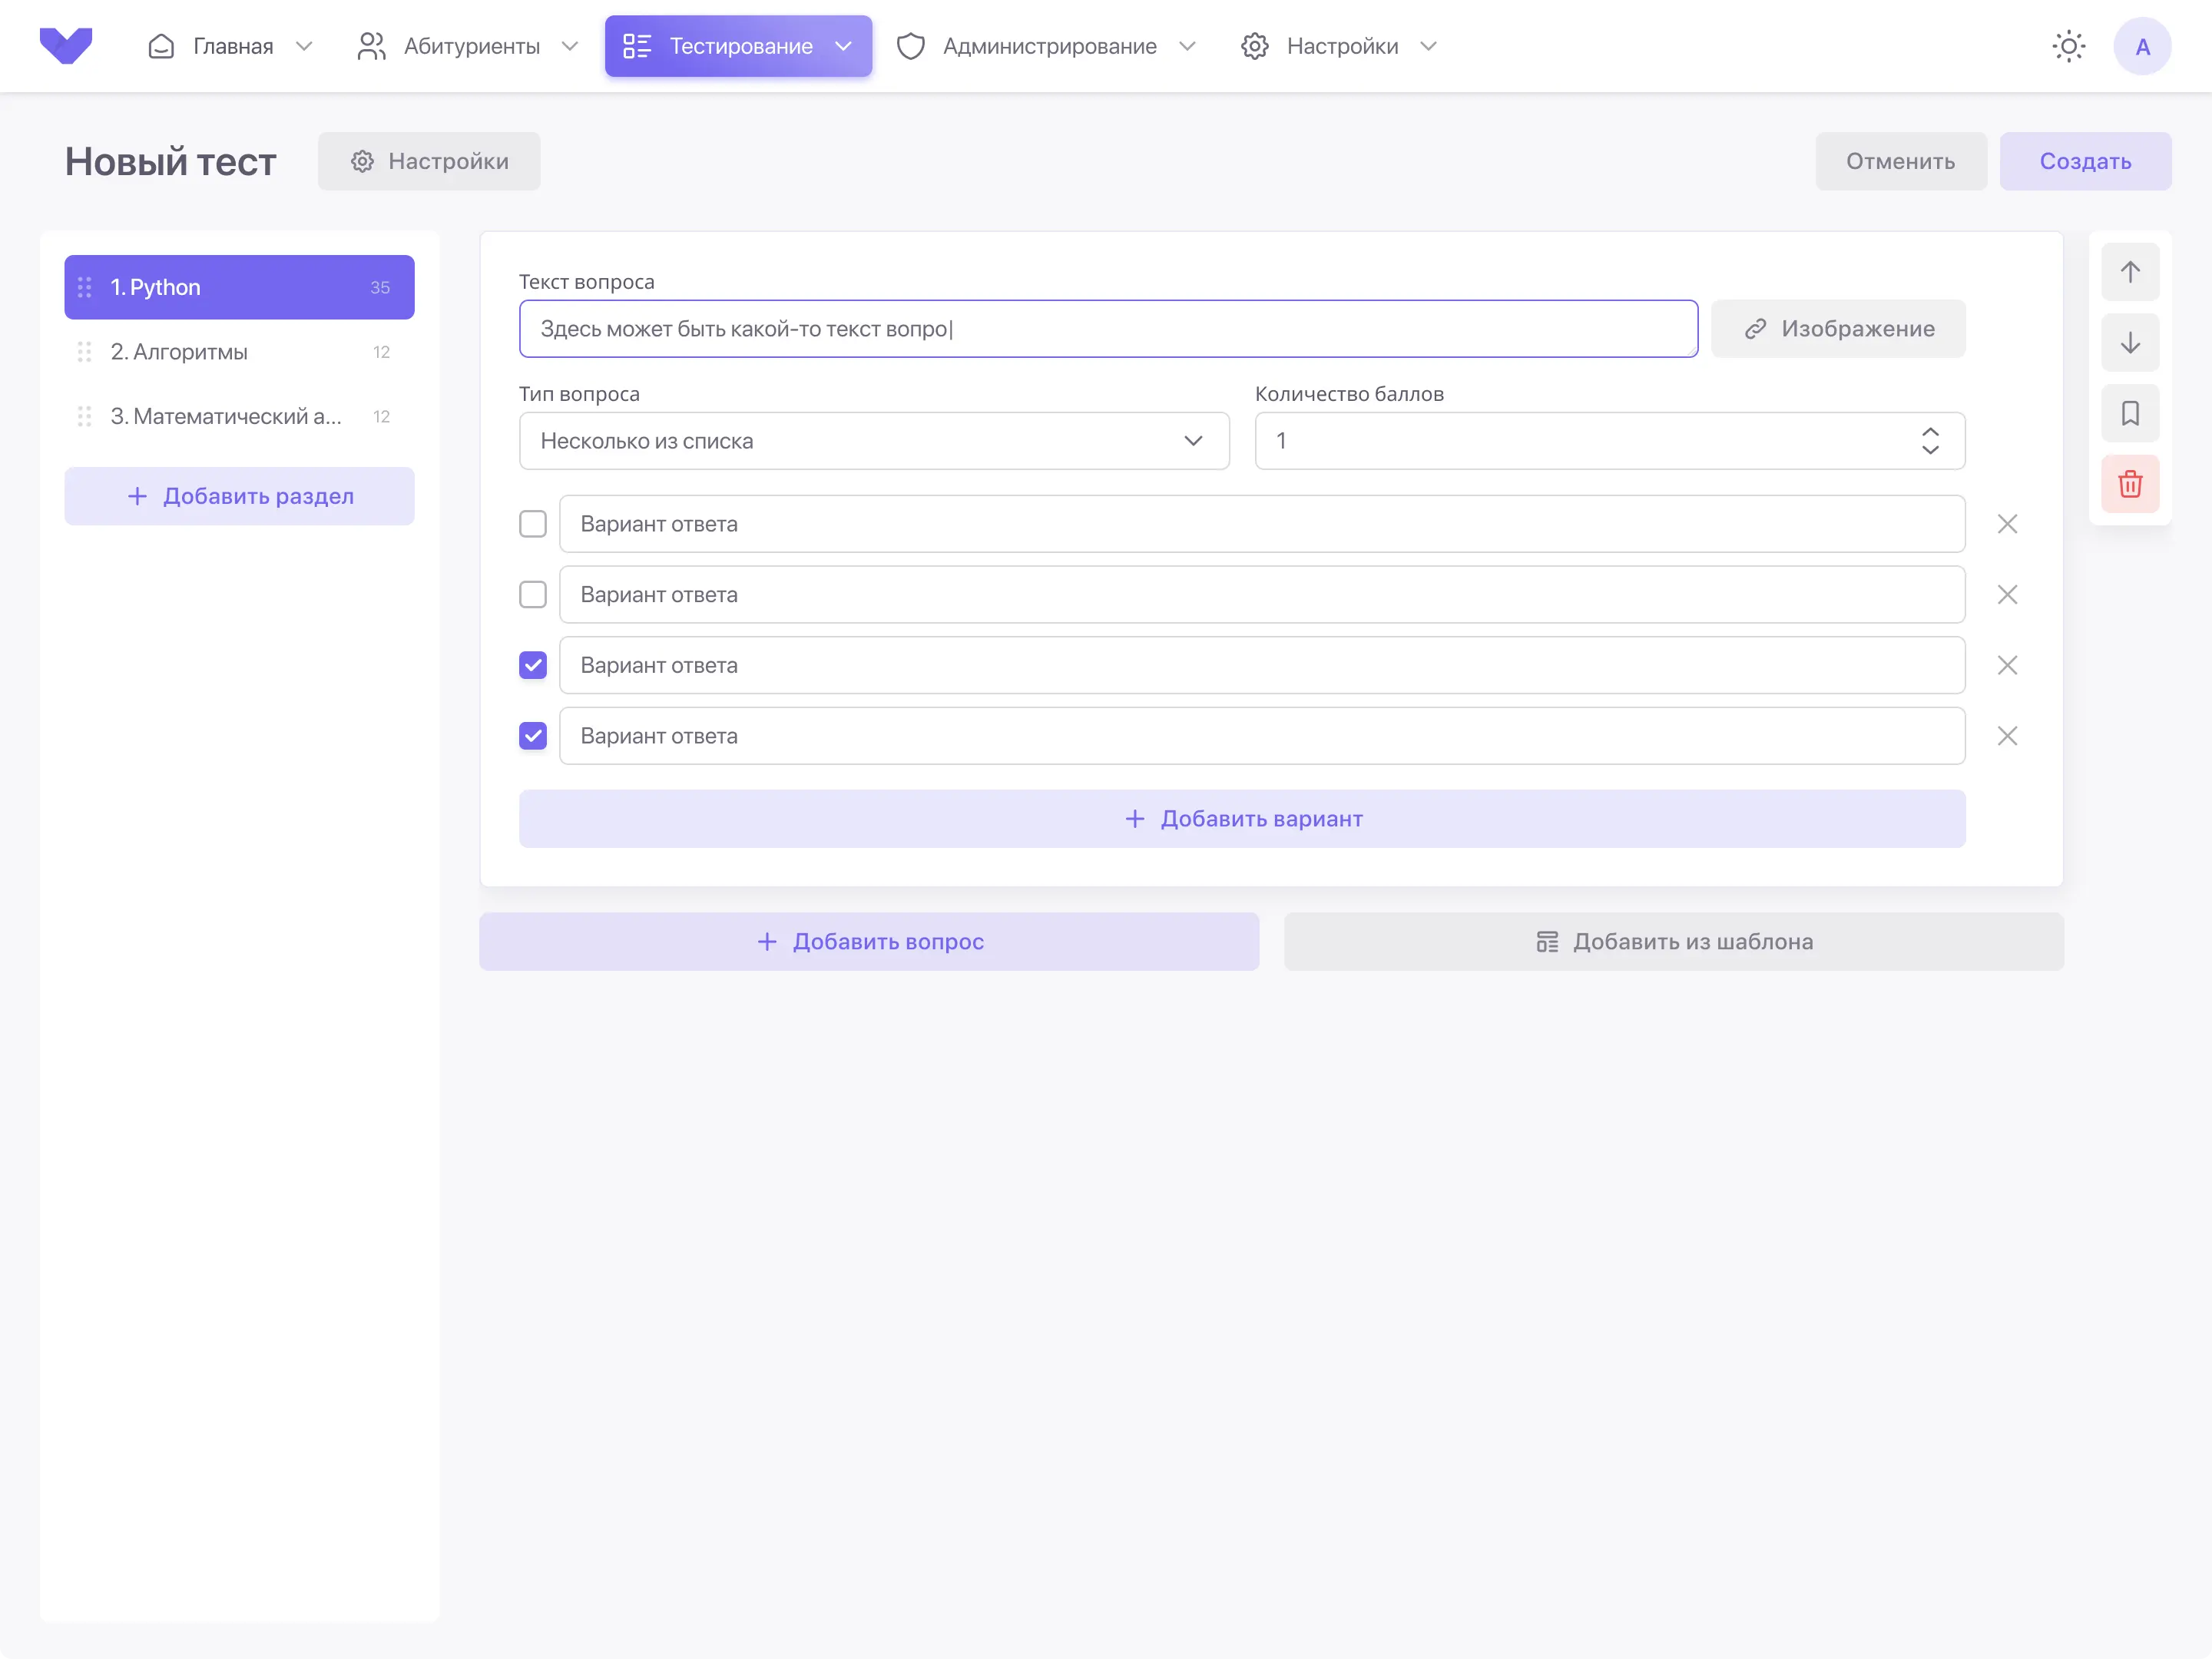Expand the Главная menu chevron
This screenshot has width=2212, height=1659.
304,46
